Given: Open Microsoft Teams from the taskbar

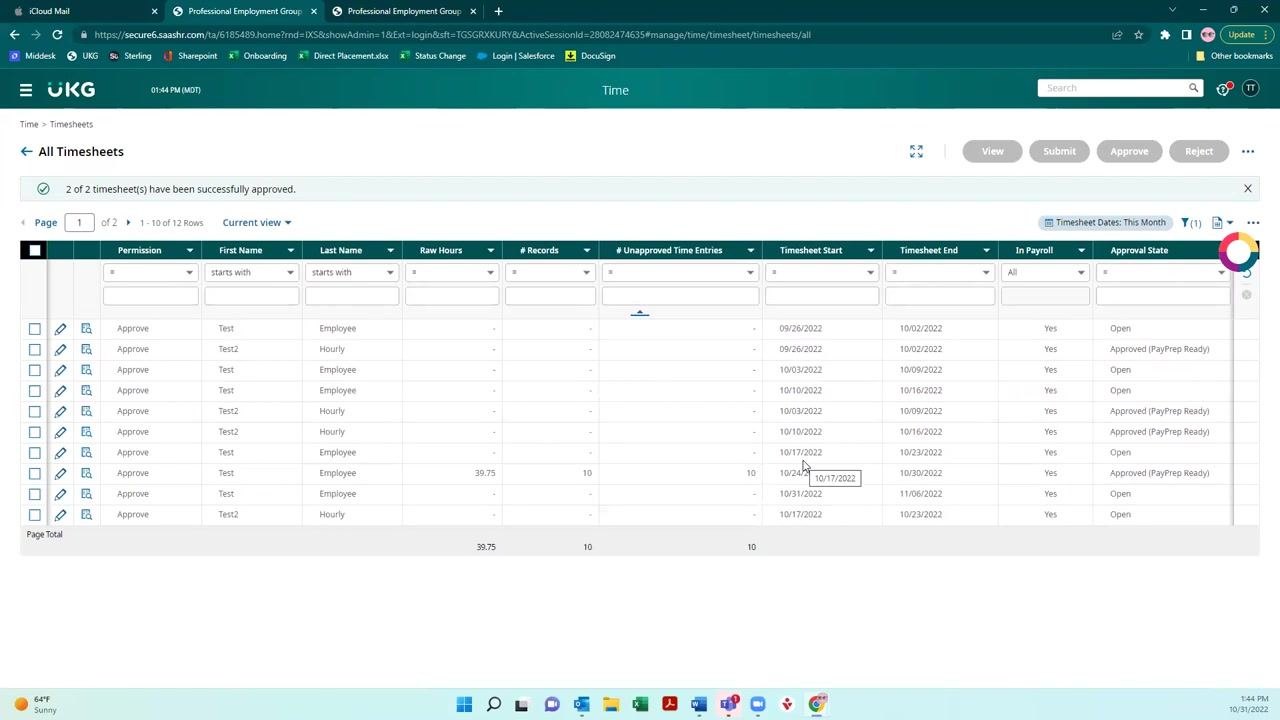Looking at the screenshot, I should (x=728, y=704).
